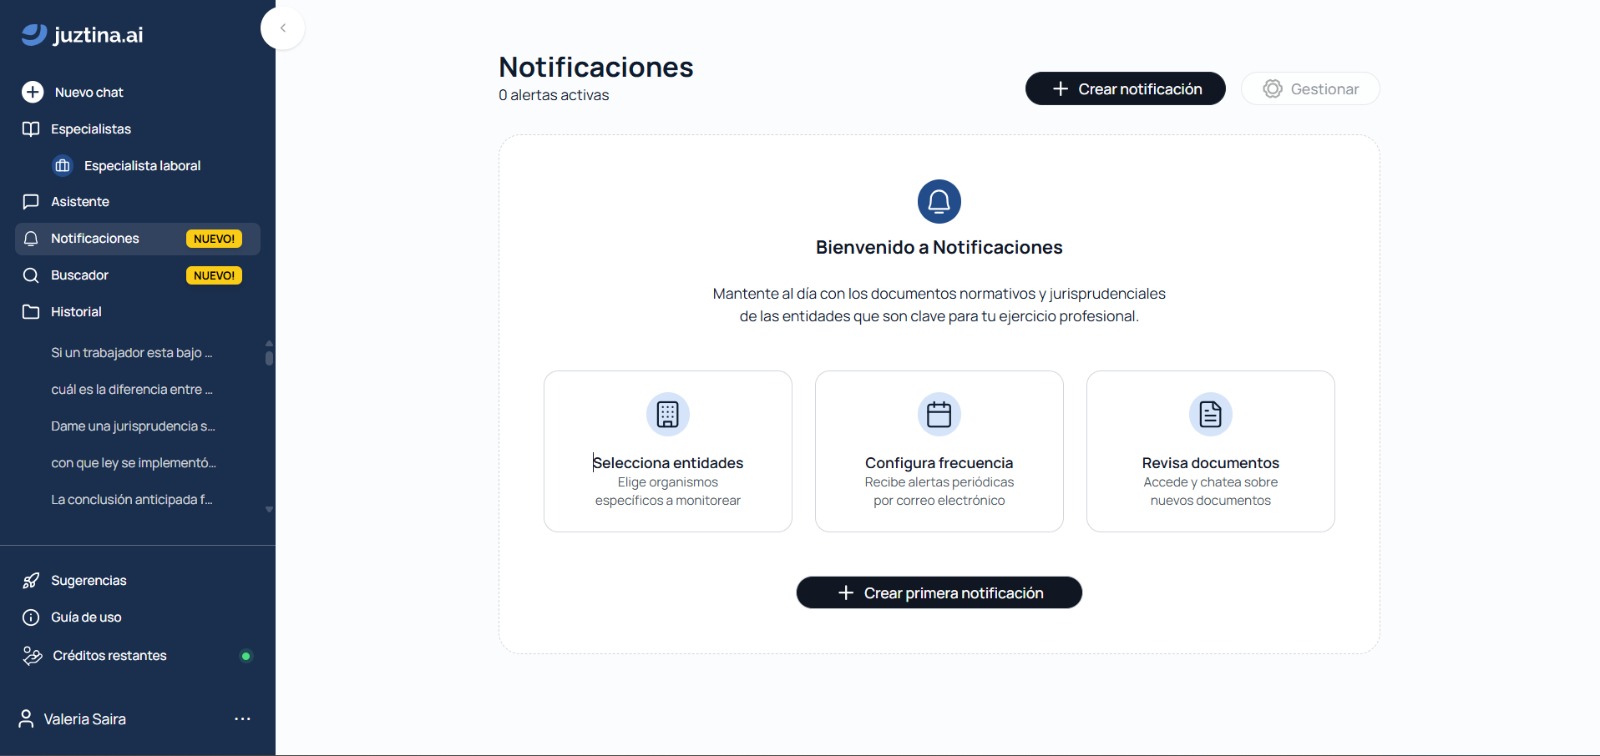This screenshot has height=756, width=1600.
Task: Open Créditos restantes
Action: pos(110,656)
